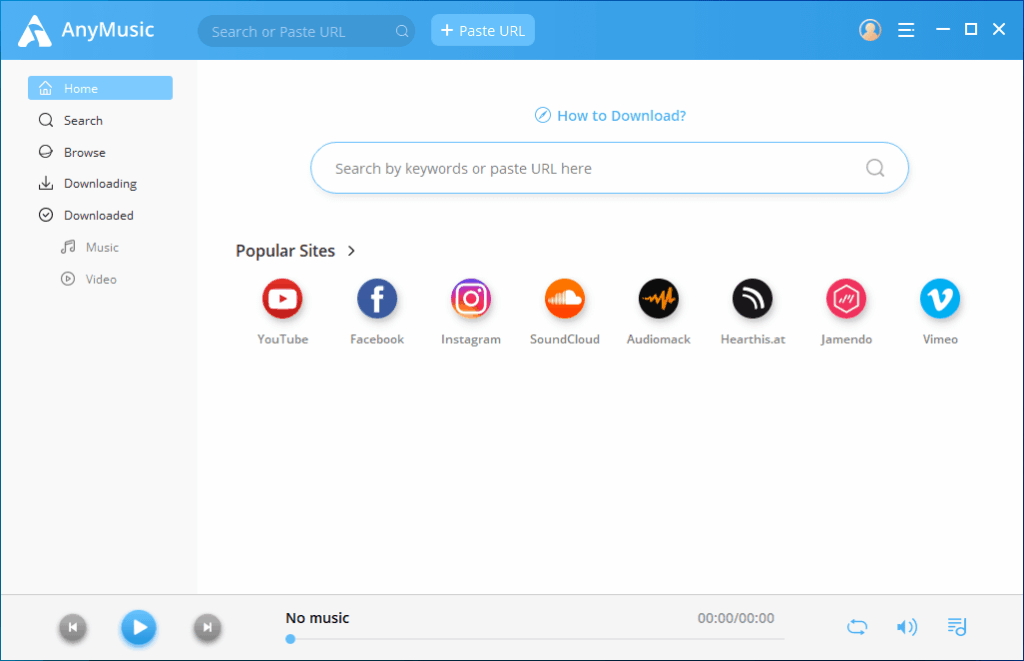Open the YouTube site icon

point(282,299)
